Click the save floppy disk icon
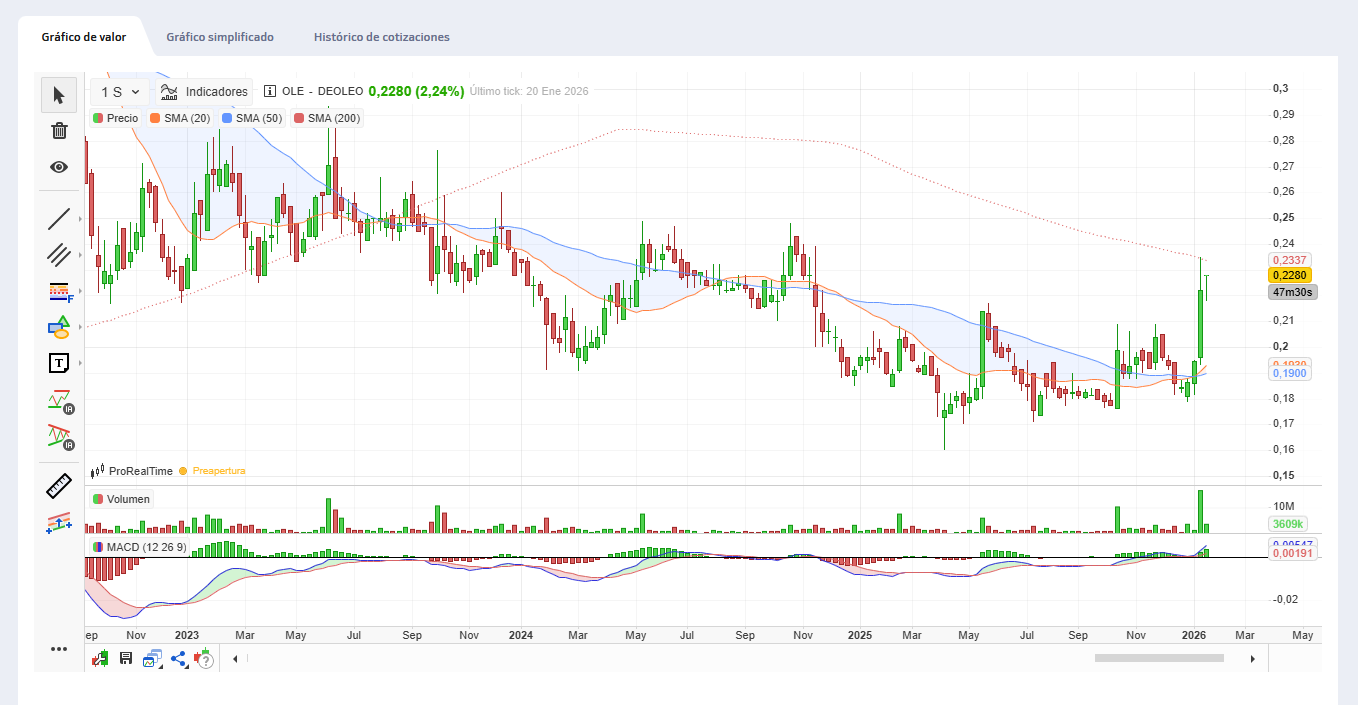This screenshot has width=1358, height=705. pos(126,658)
